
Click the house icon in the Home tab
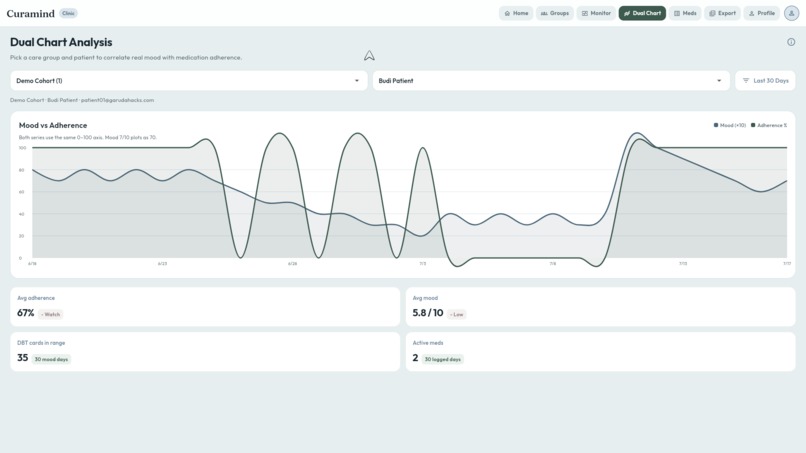[x=507, y=13]
